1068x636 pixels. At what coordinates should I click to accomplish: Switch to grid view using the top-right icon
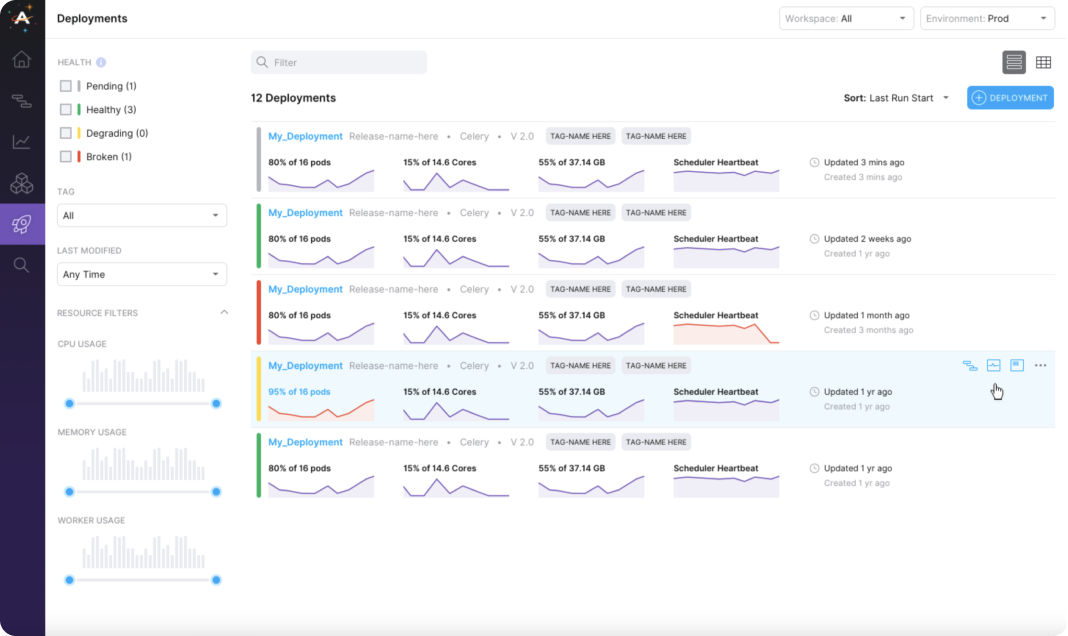pos(1044,62)
